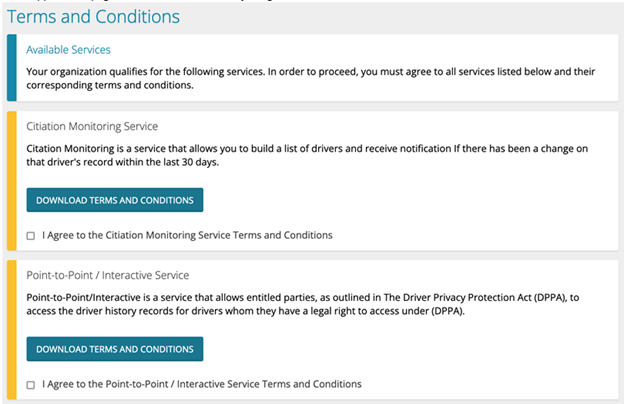
Task: Click the yellow bar beside Citation Monitoring Service
Action: [11, 180]
